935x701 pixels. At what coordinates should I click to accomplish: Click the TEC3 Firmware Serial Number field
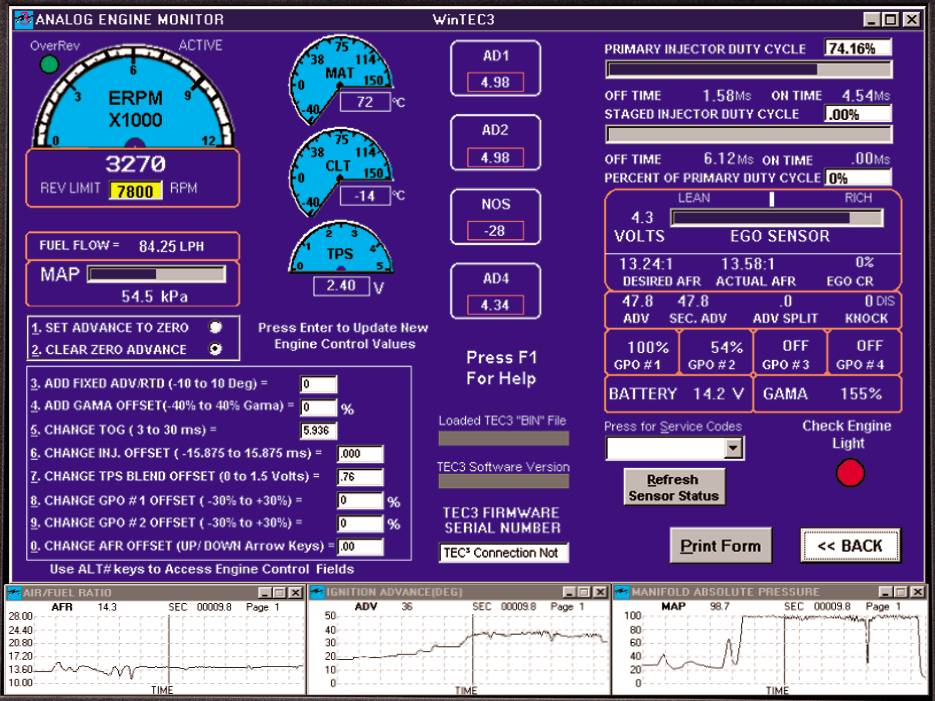coord(503,553)
